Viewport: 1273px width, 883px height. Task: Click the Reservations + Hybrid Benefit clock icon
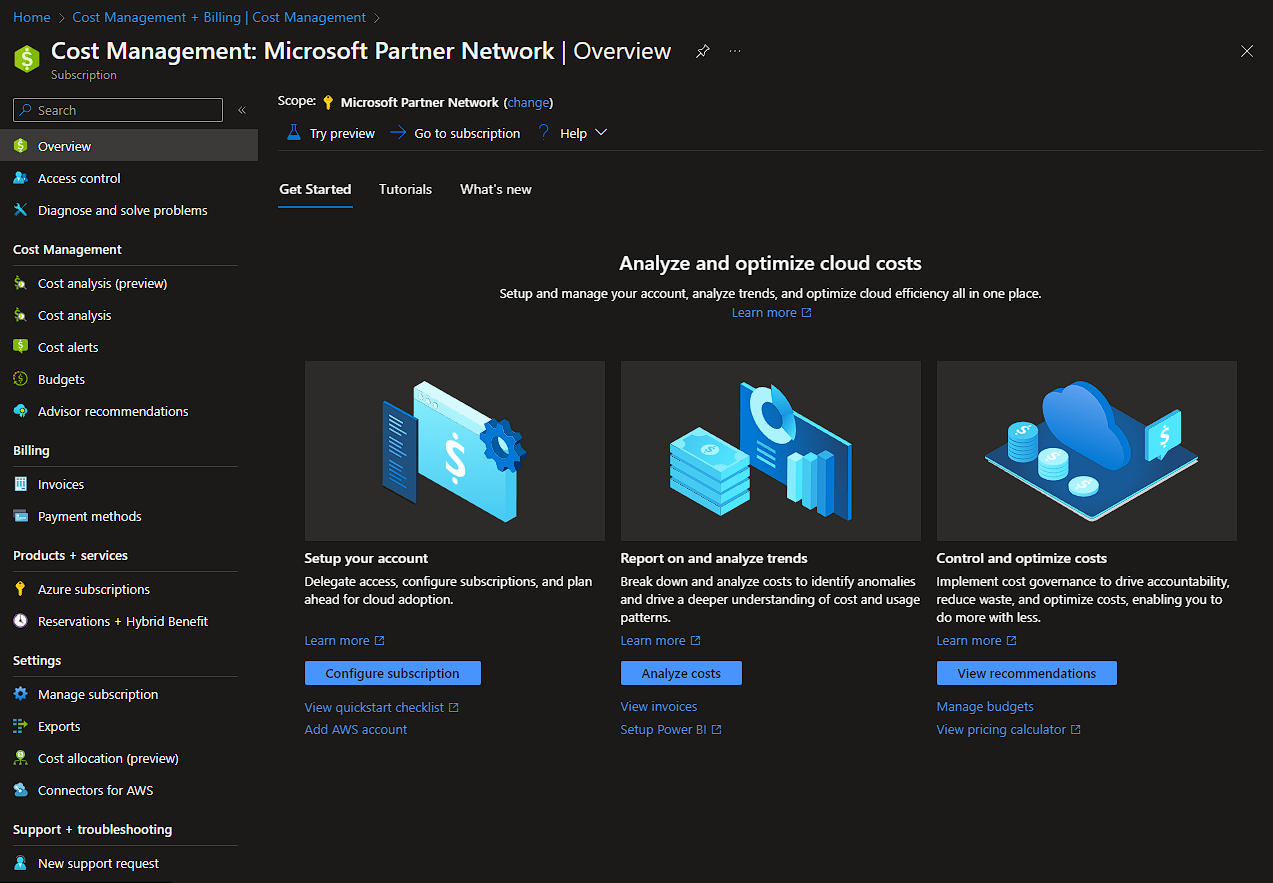[20, 621]
